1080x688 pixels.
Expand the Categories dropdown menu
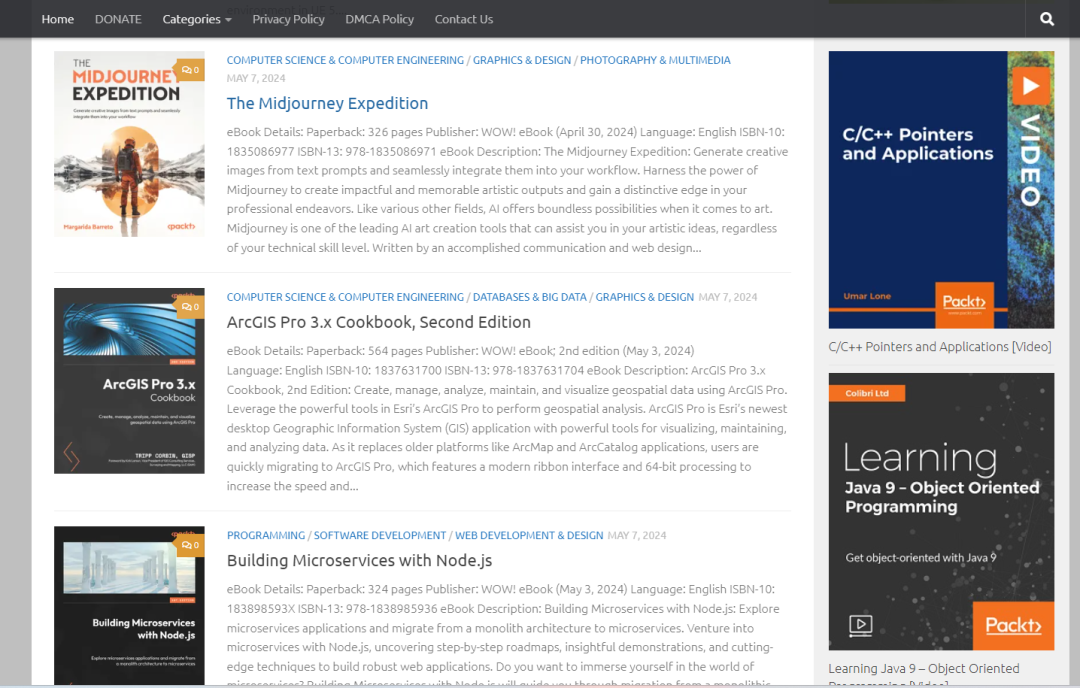pos(197,19)
